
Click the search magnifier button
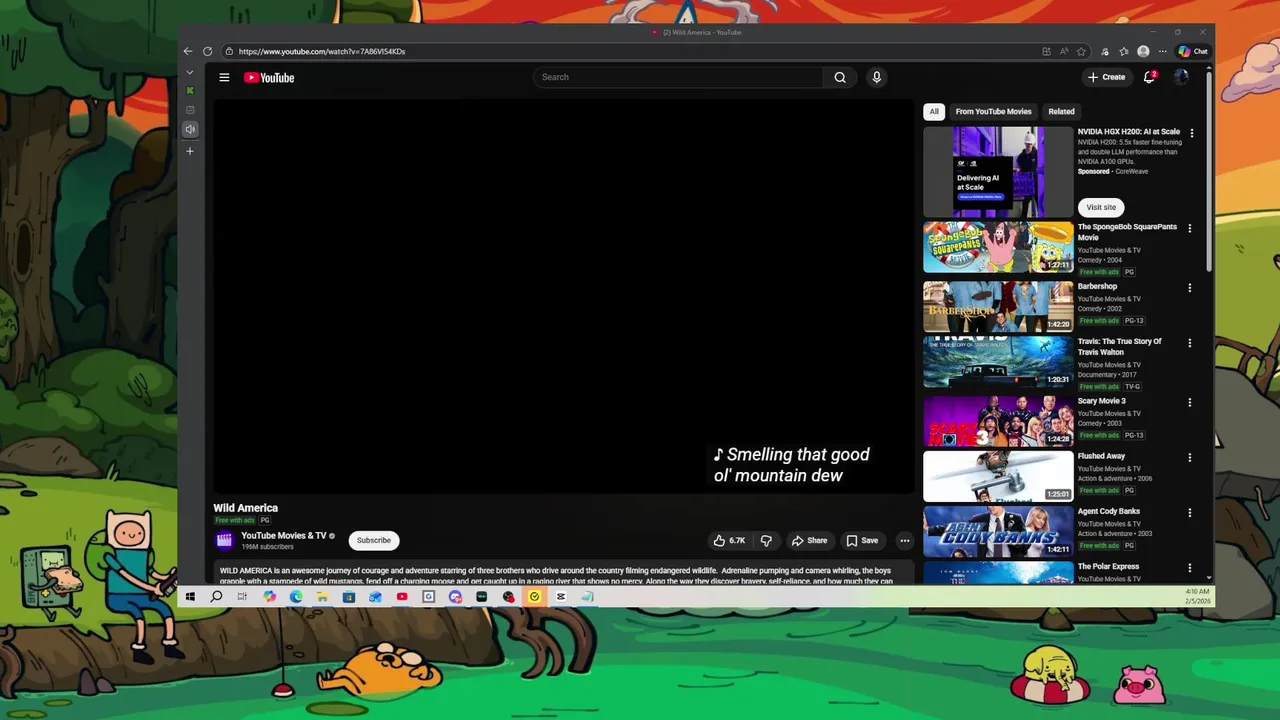click(x=840, y=77)
